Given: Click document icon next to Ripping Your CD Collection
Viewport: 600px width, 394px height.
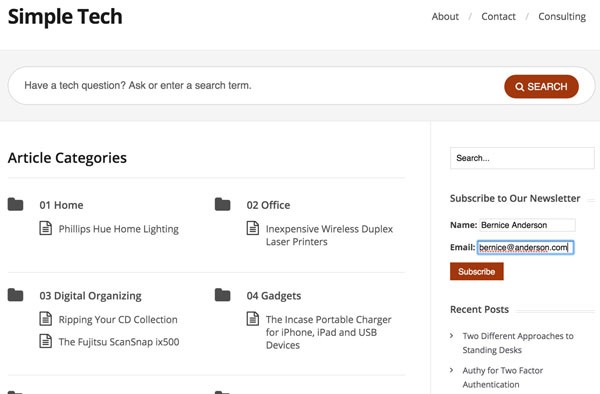Looking at the screenshot, I should tap(46, 319).
